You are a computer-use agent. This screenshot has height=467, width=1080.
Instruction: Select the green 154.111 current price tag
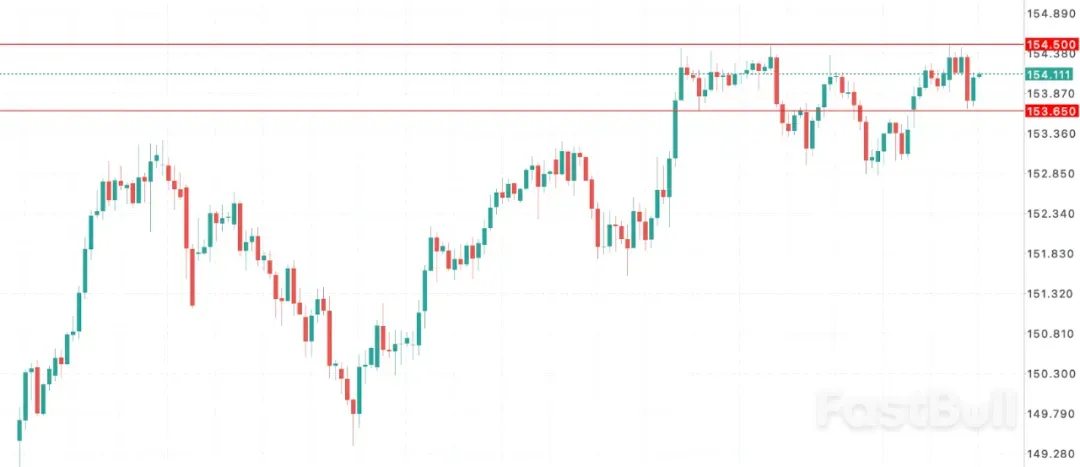(x=1050, y=74)
